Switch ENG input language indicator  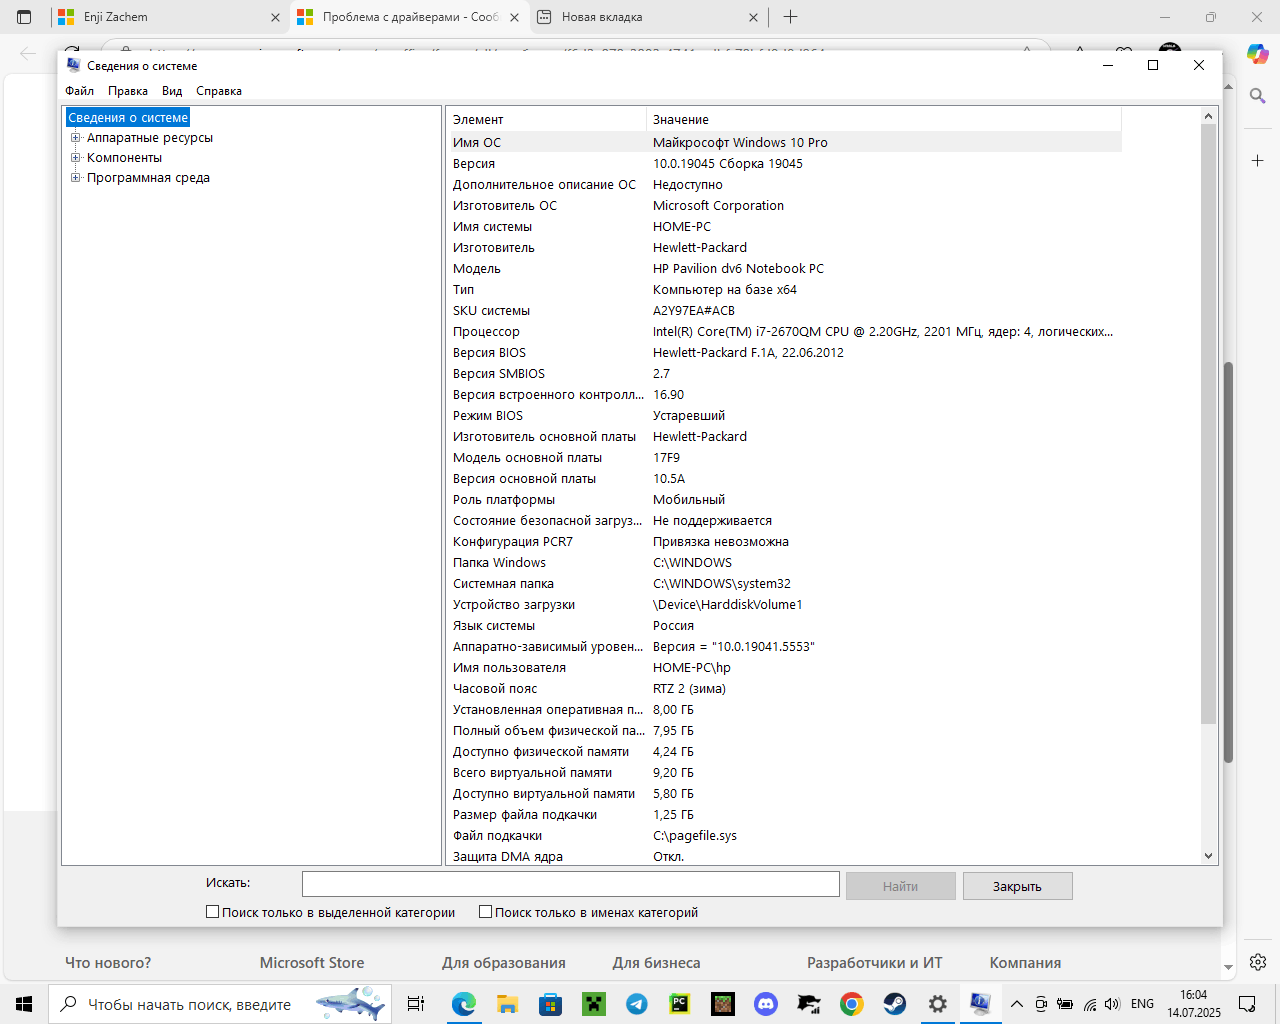point(1142,1004)
